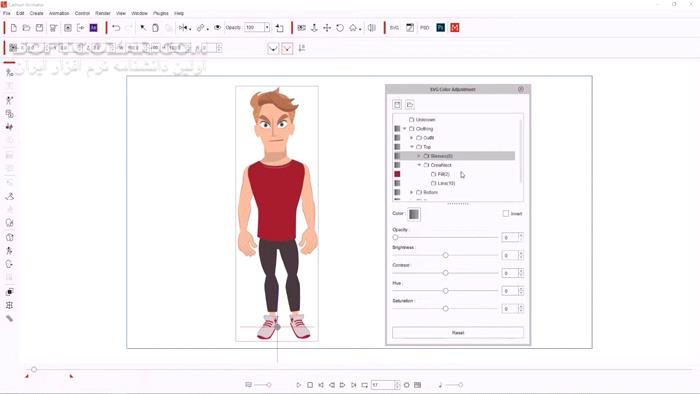Click the Photoshop Ps launch icon
This screenshot has width=700, height=394.
441,28
